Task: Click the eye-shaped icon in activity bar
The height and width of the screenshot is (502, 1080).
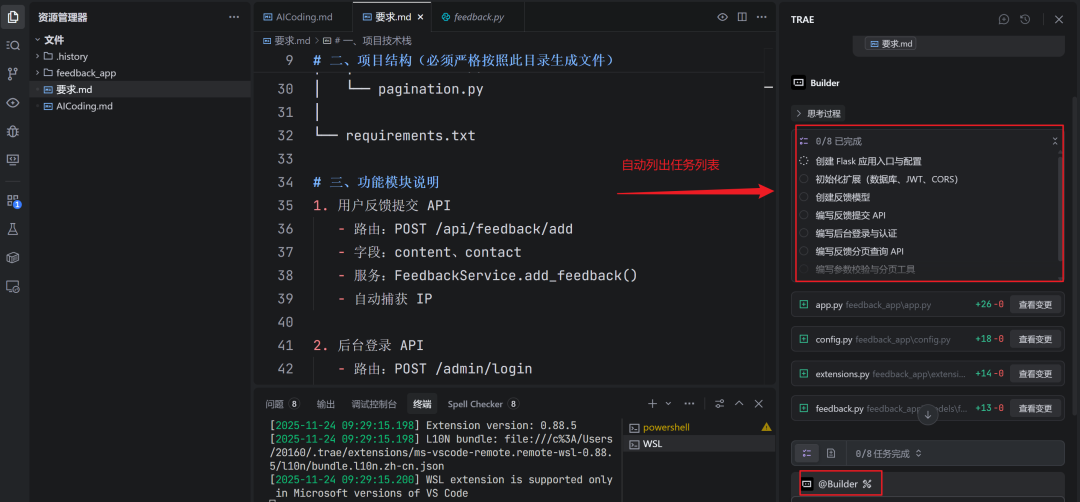Action: coord(12,103)
